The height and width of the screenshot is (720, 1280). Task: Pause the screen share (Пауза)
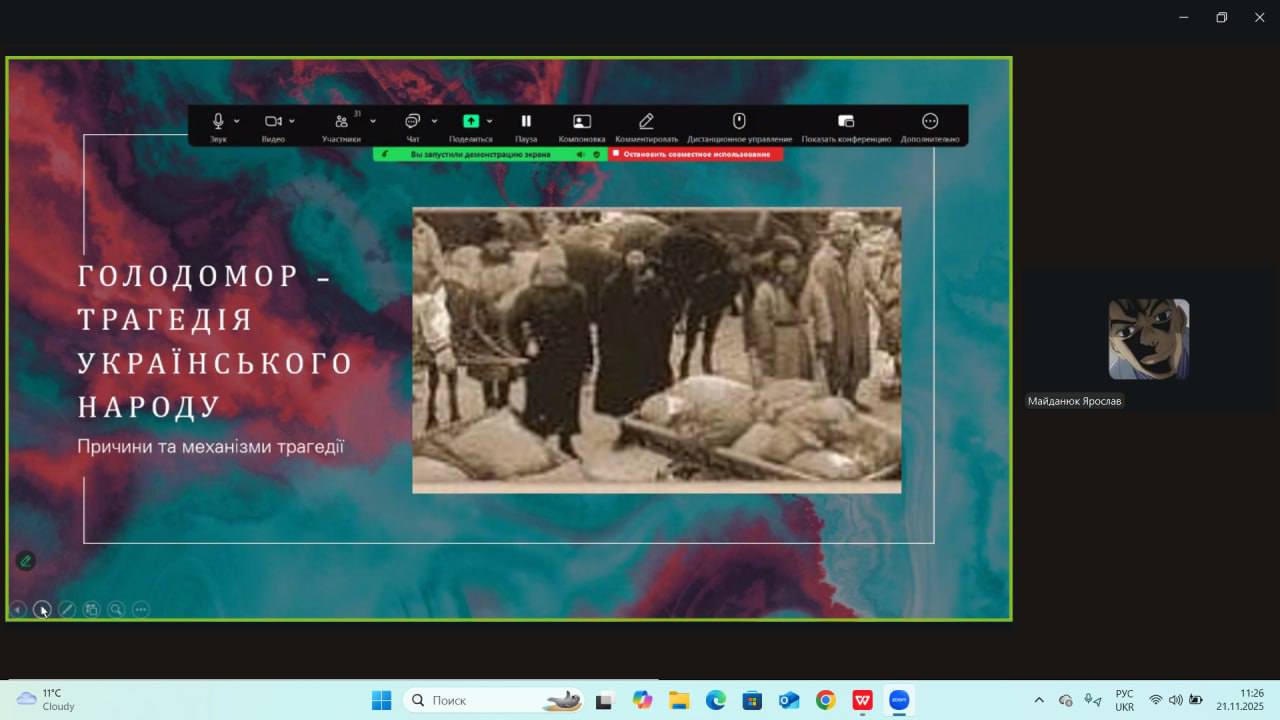[x=526, y=122]
